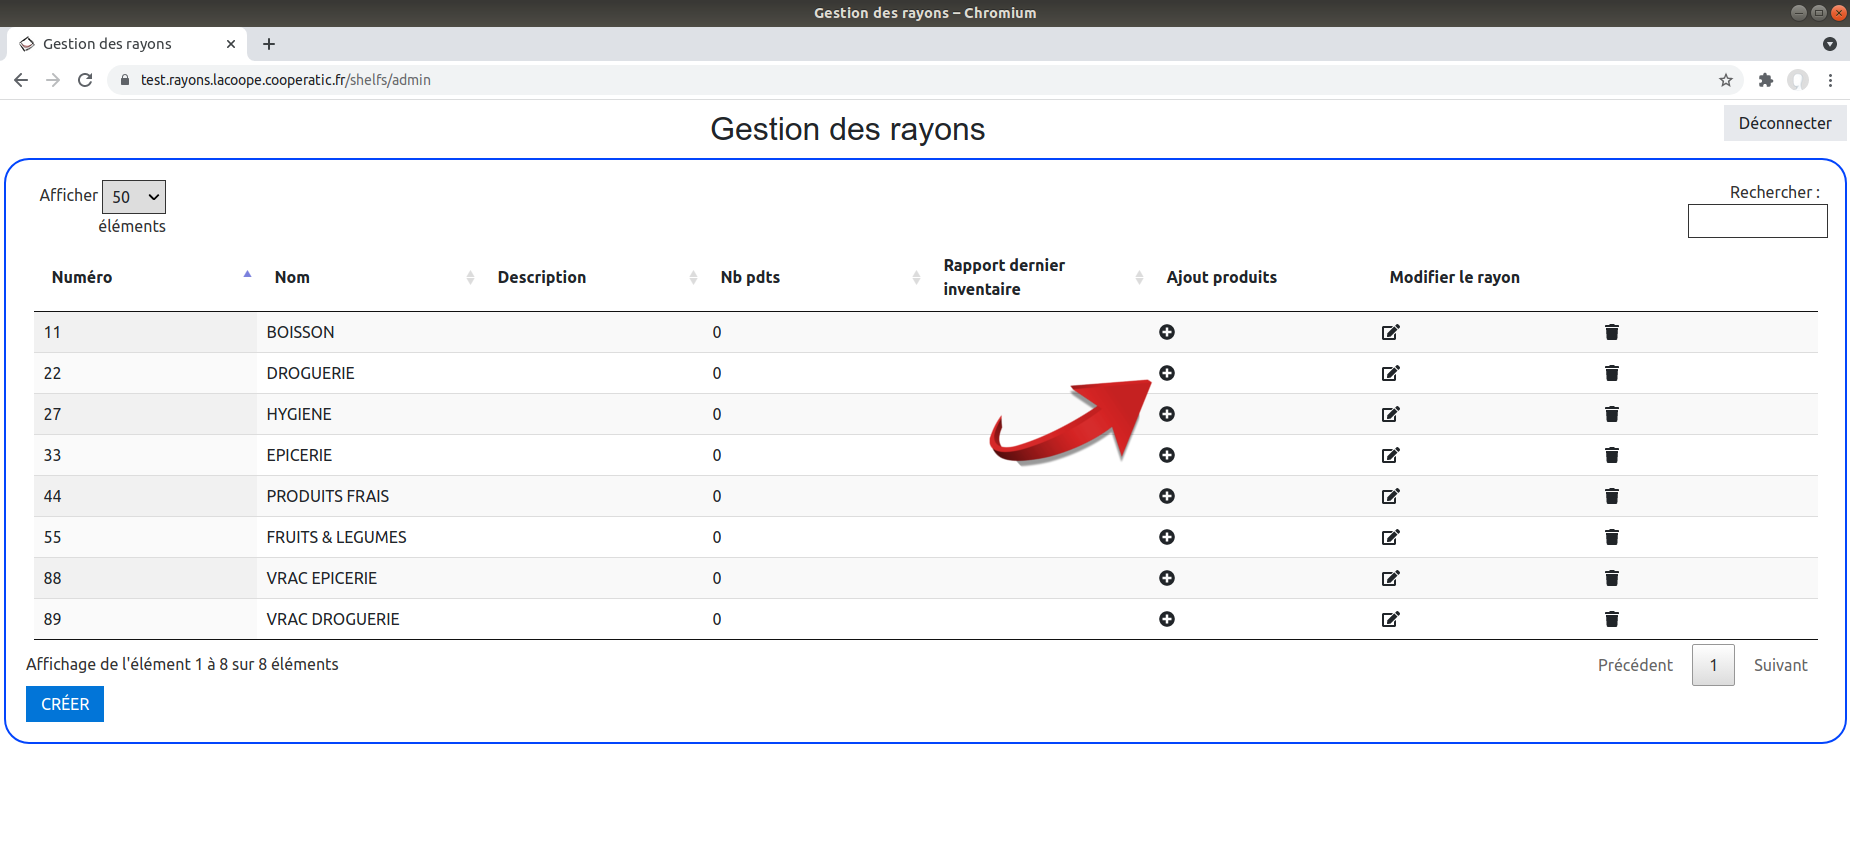Add products to VRAC EPICERIE shelf
The width and height of the screenshot is (1850, 865).
(x=1166, y=578)
